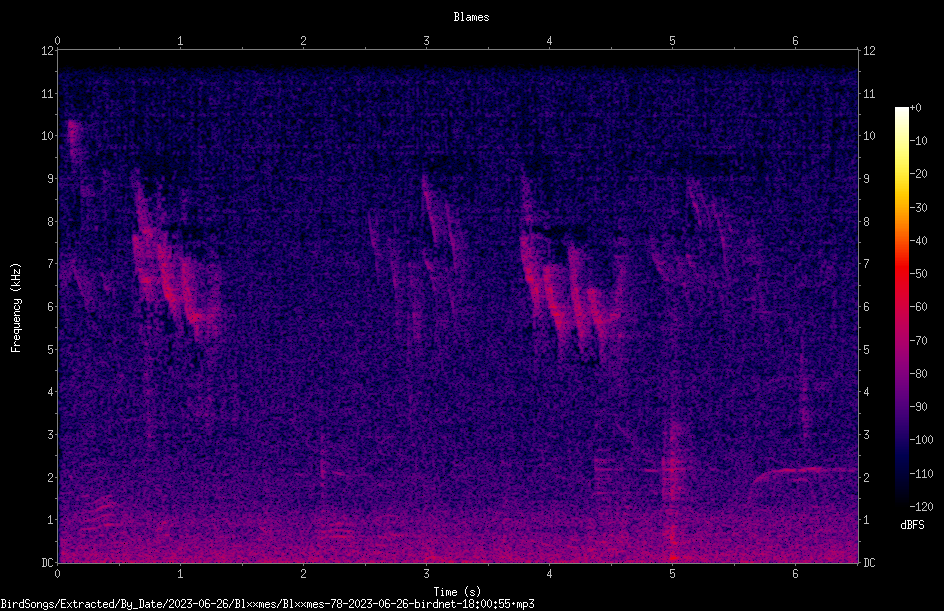Click the "4" kHz tick on the left frequency axis

click(51, 392)
